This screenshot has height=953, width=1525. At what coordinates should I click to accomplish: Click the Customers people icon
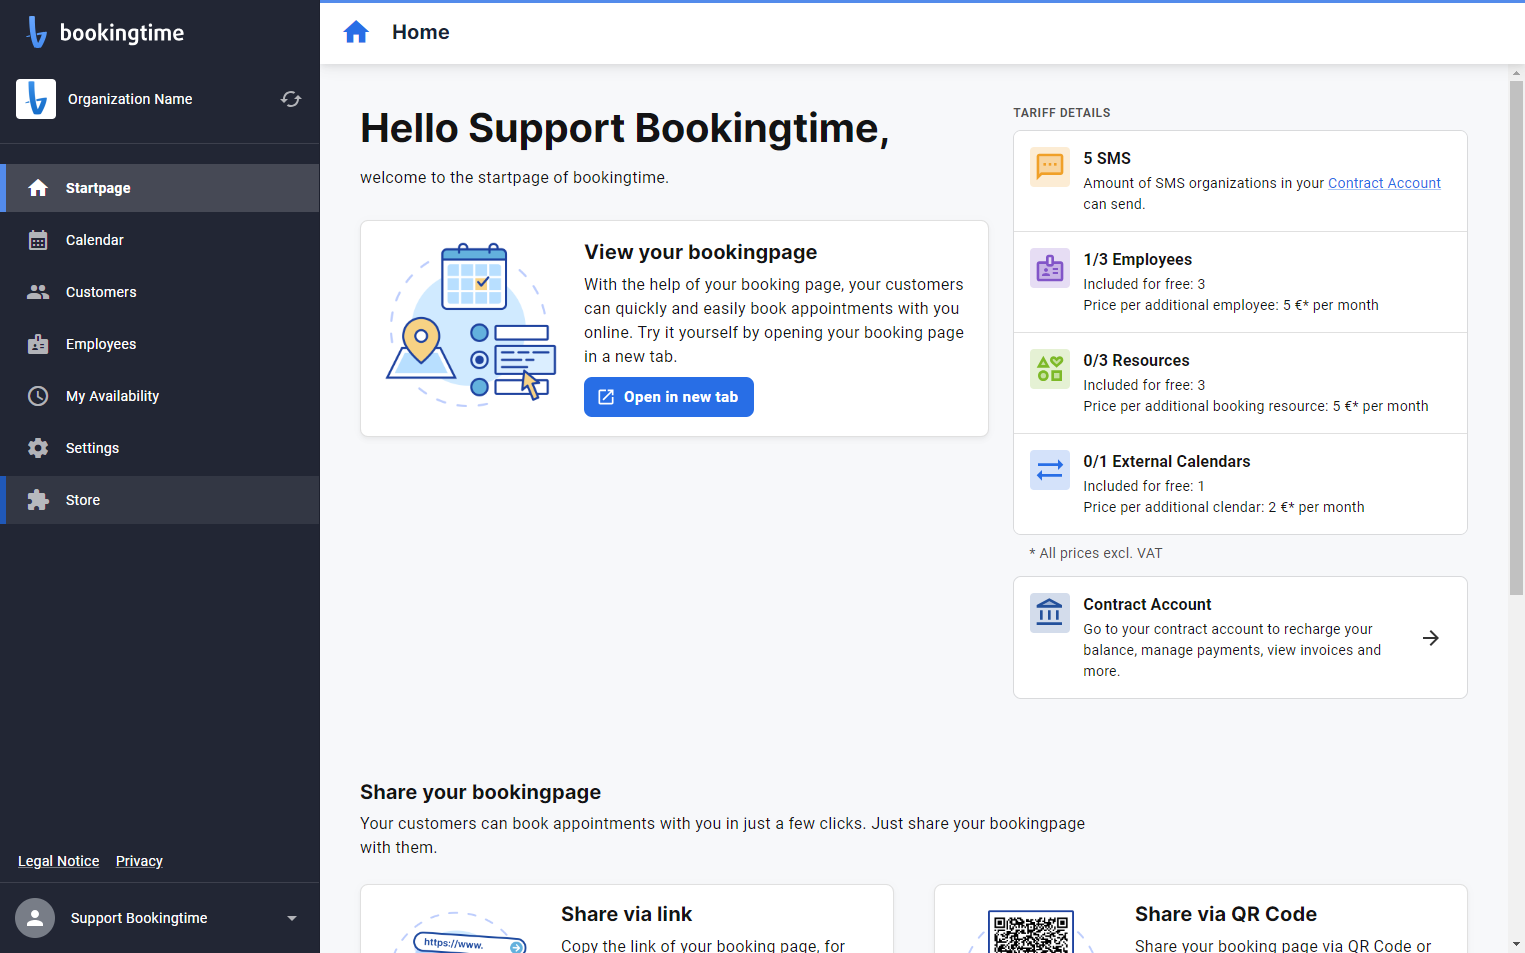click(x=38, y=292)
